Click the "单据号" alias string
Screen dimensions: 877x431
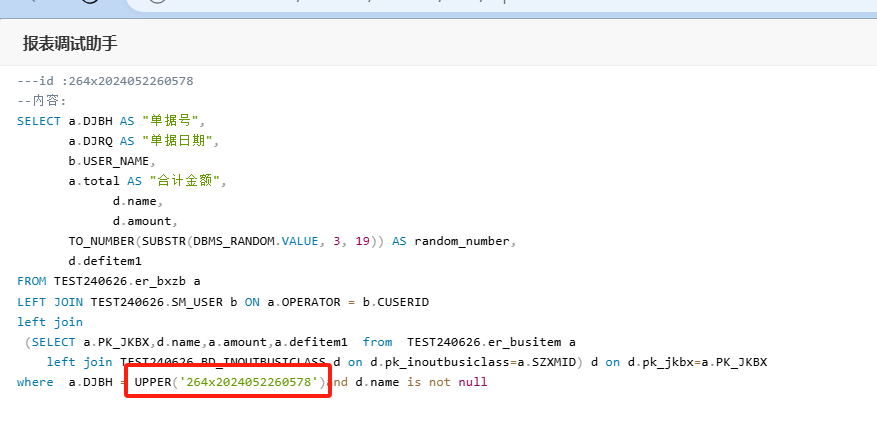(x=171, y=121)
